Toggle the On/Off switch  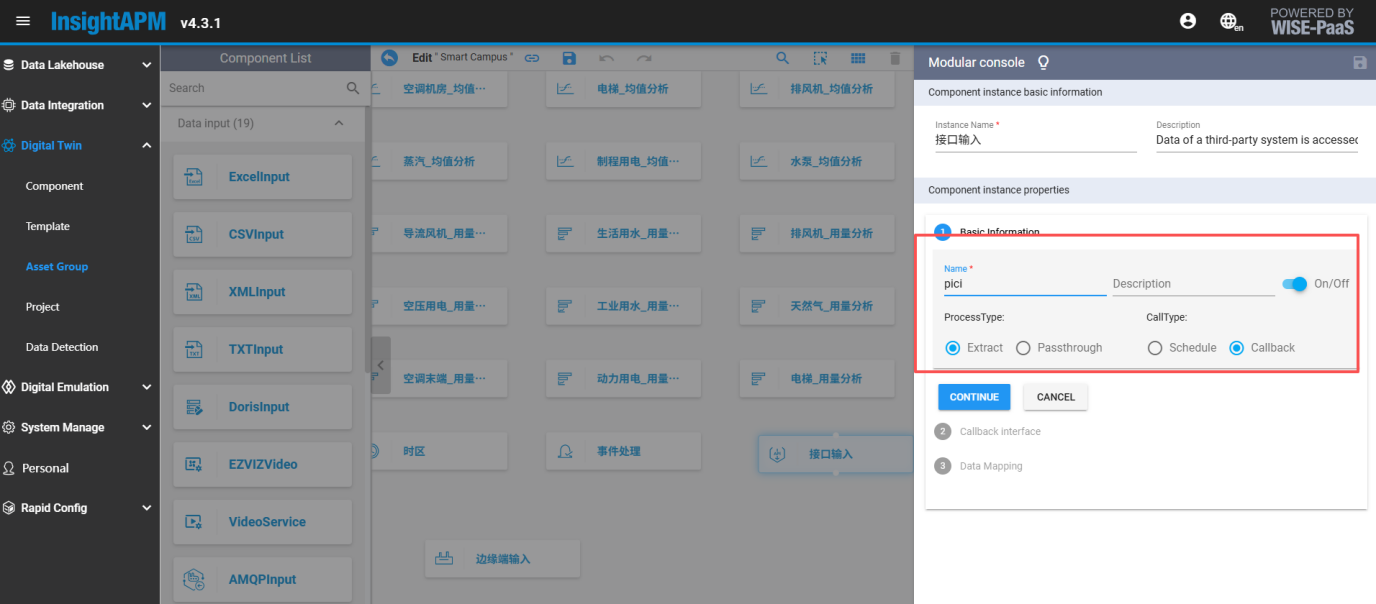[x=1295, y=284]
